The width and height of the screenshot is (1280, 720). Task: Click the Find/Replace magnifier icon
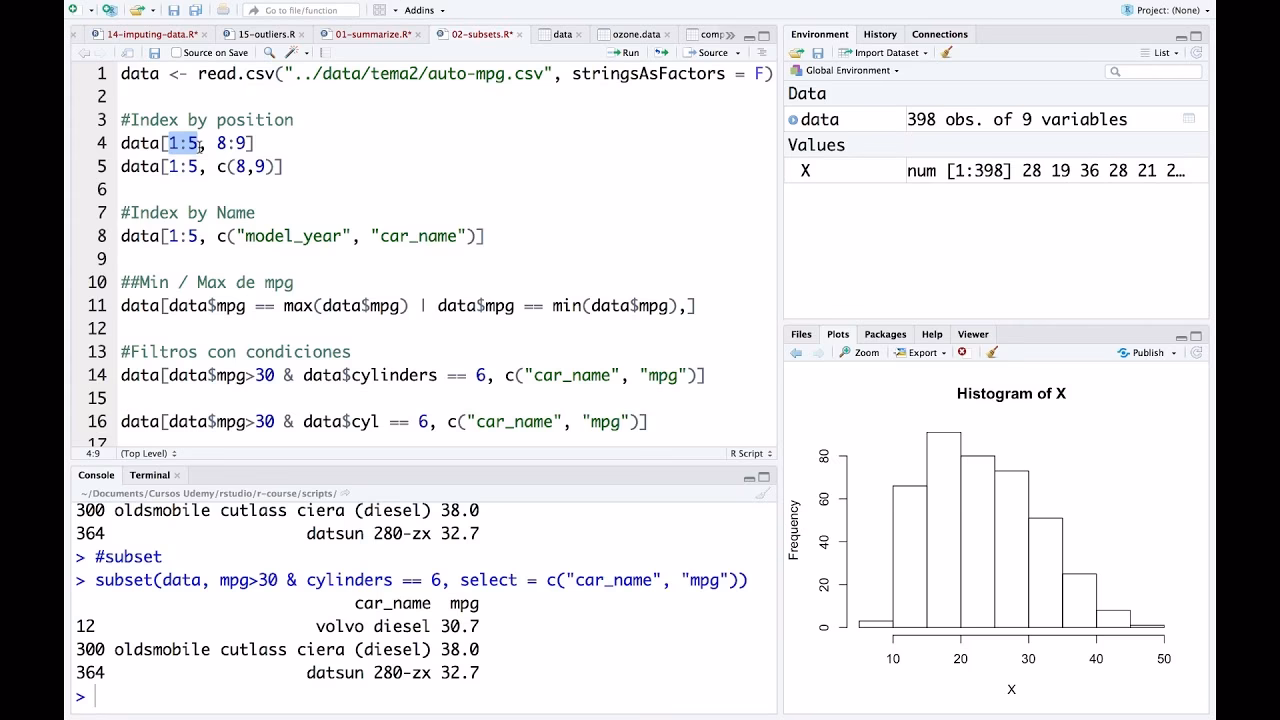point(269,53)
